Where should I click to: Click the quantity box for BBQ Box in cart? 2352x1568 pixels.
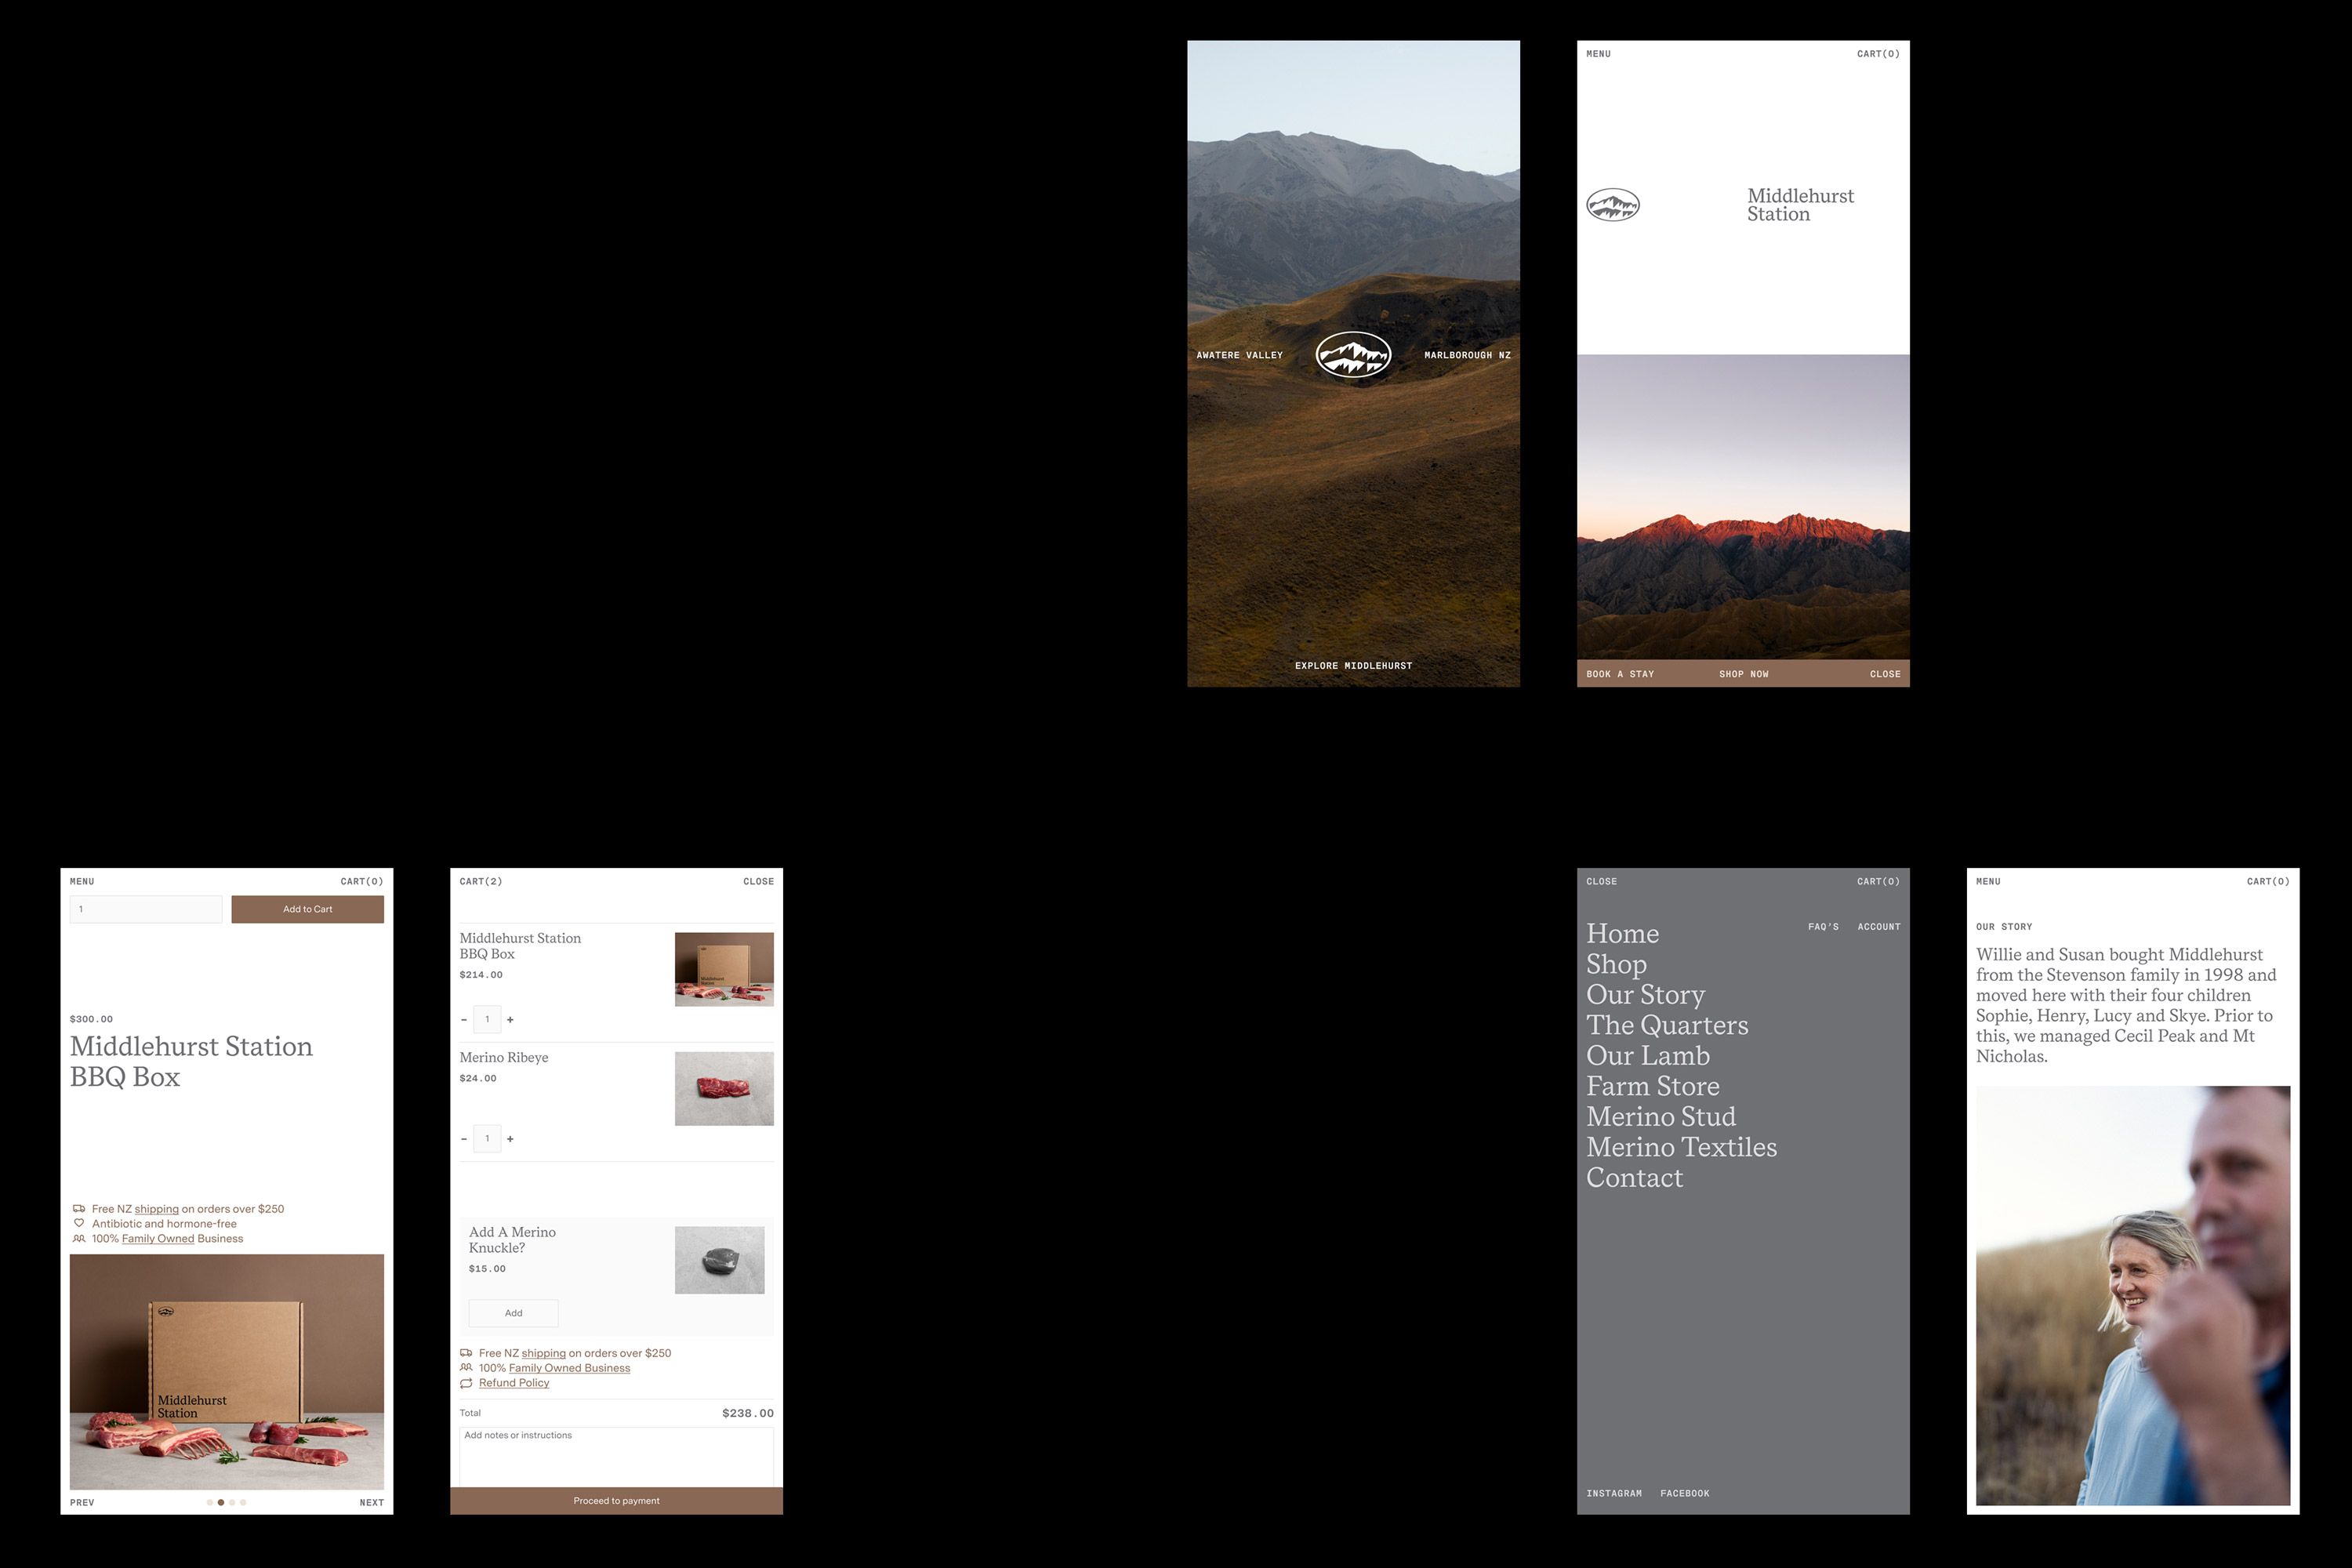click(487, 1020)
